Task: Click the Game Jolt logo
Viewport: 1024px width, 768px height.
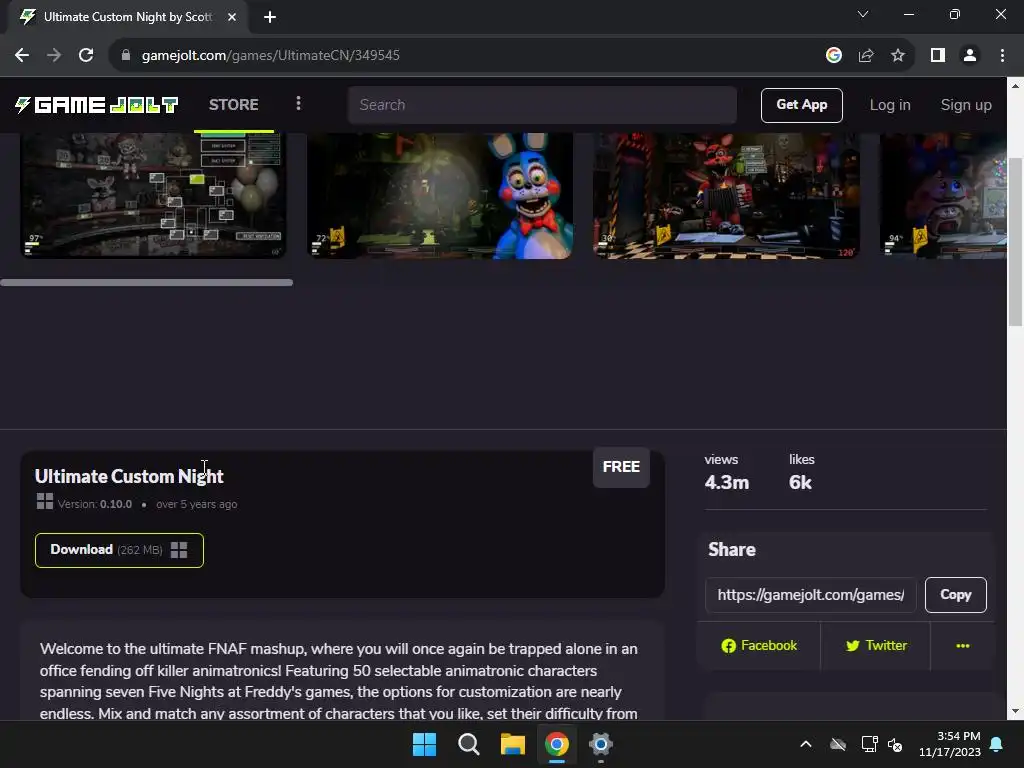Action: (x=97, y=104)
